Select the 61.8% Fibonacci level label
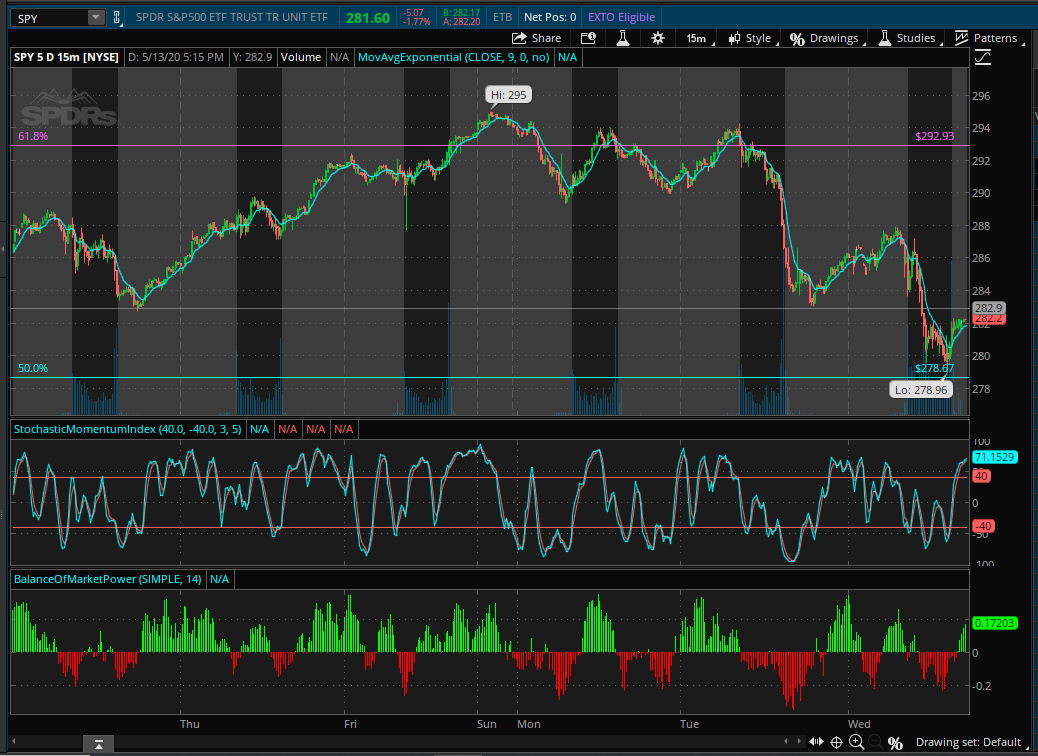The image size is (1038, 756). 33,136
